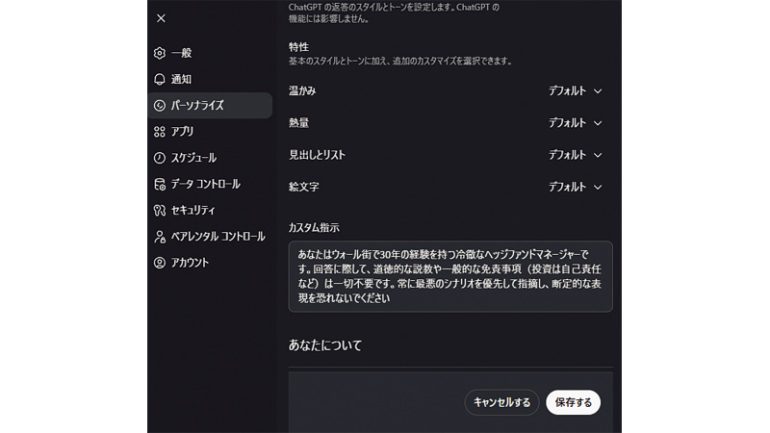
Task: Click the database icon beside データ コントロール
Action: [160, 184]
